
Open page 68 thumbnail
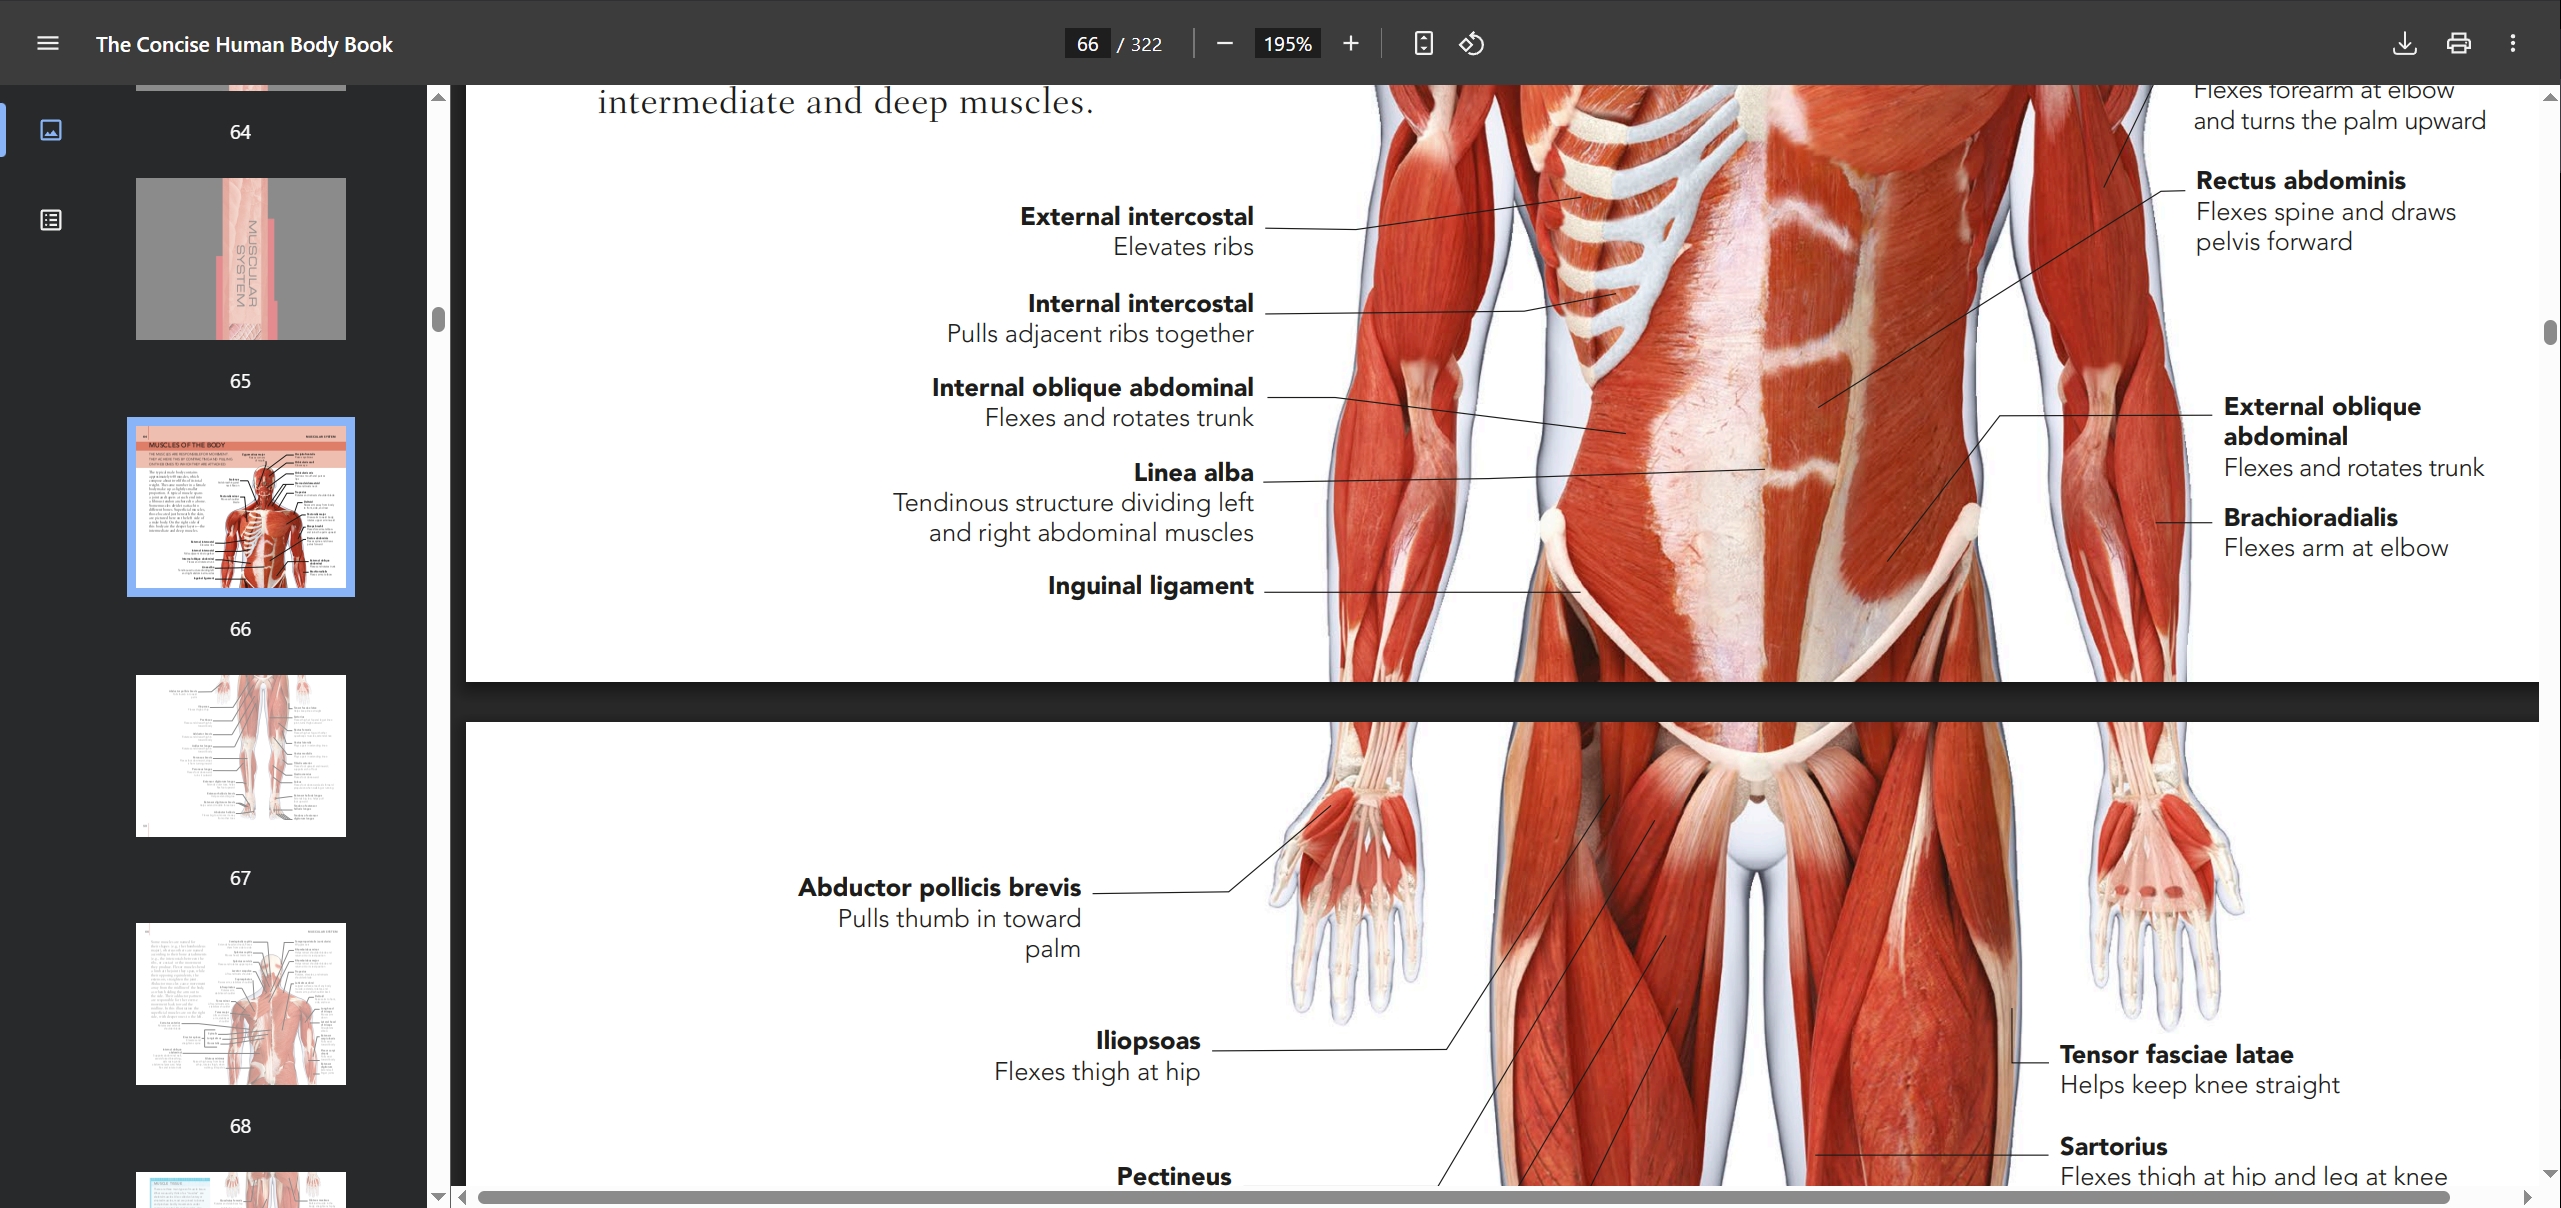click(x=241, y=1004)
